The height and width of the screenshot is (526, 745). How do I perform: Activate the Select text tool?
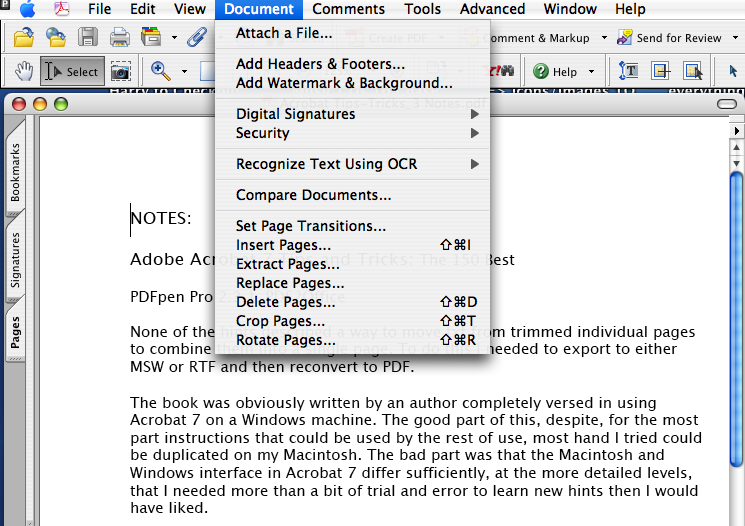coord(70,71)
